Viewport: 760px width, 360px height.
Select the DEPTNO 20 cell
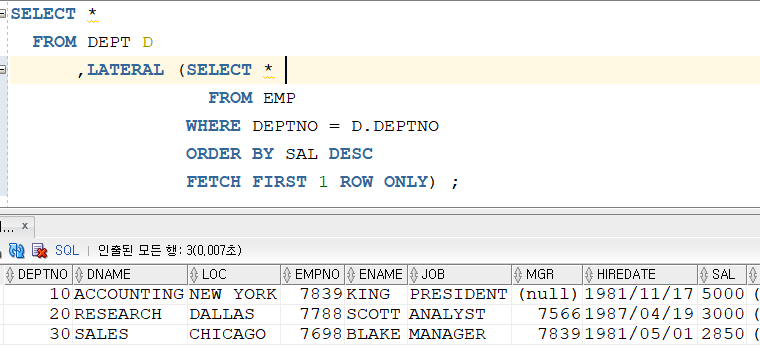pos(38,314)
